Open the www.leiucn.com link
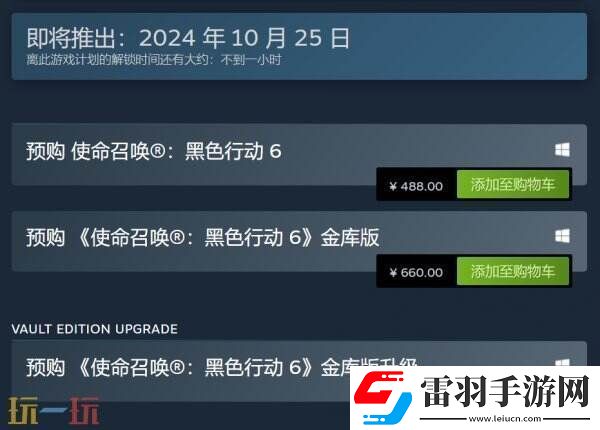Image resolution: width=600 pixels, height=430 pixels. (505, 419)
